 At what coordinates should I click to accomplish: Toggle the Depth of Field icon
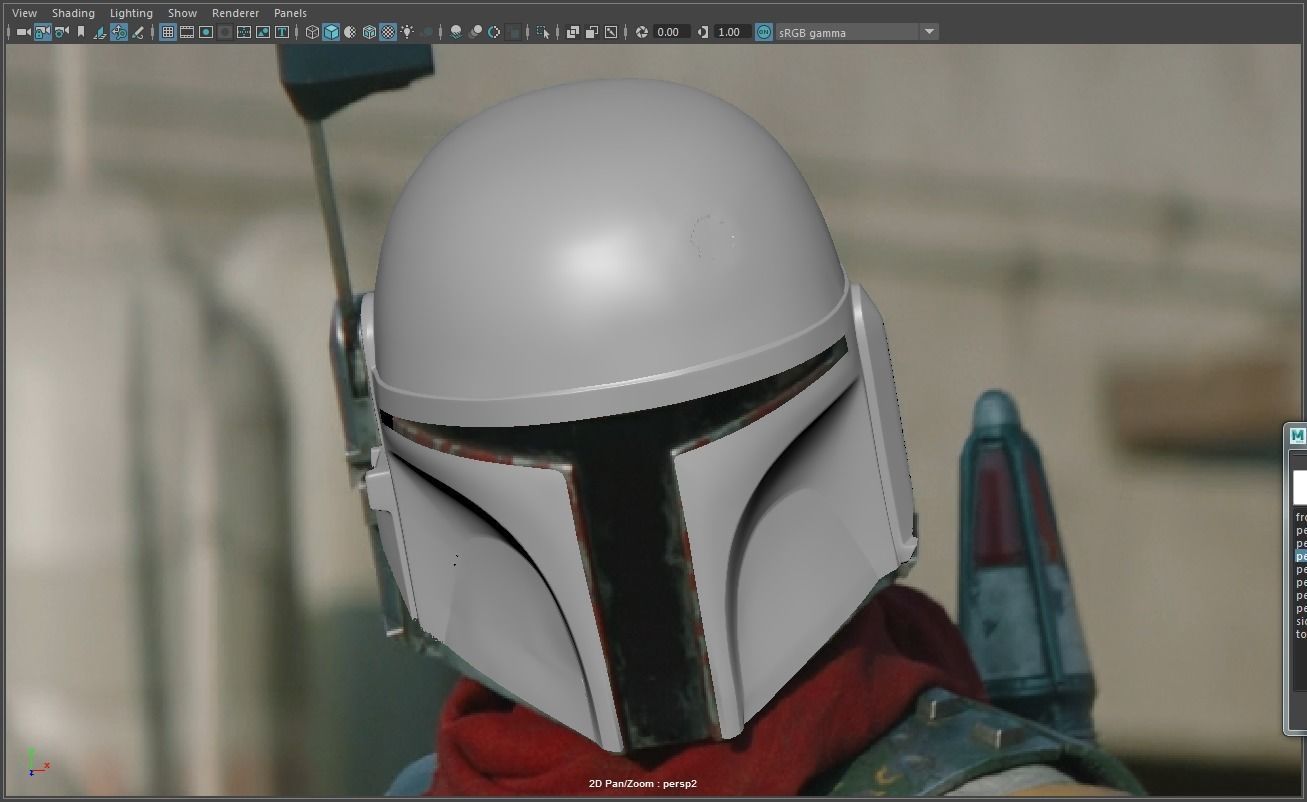pyautogui.click(x=513, y=32)
